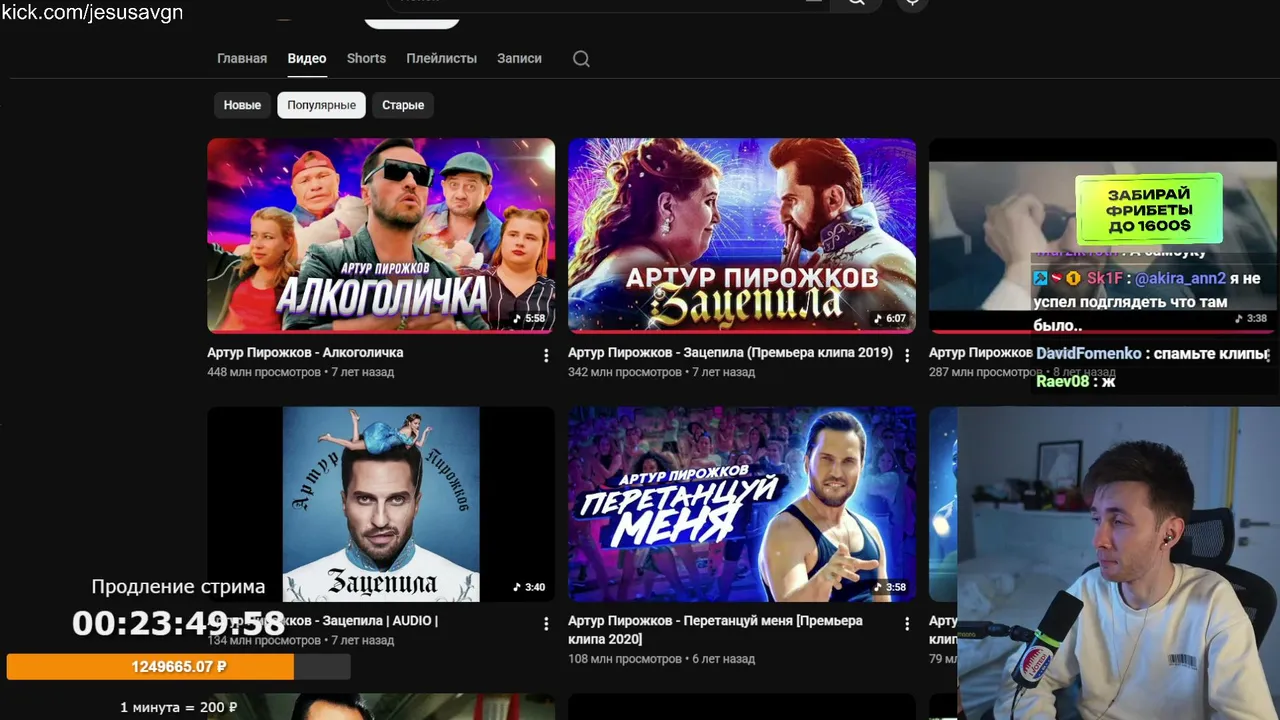Open options menu for Алкоголичка video
The width and height of the screenshot is (1280, 720).
(x=546, y=355)
